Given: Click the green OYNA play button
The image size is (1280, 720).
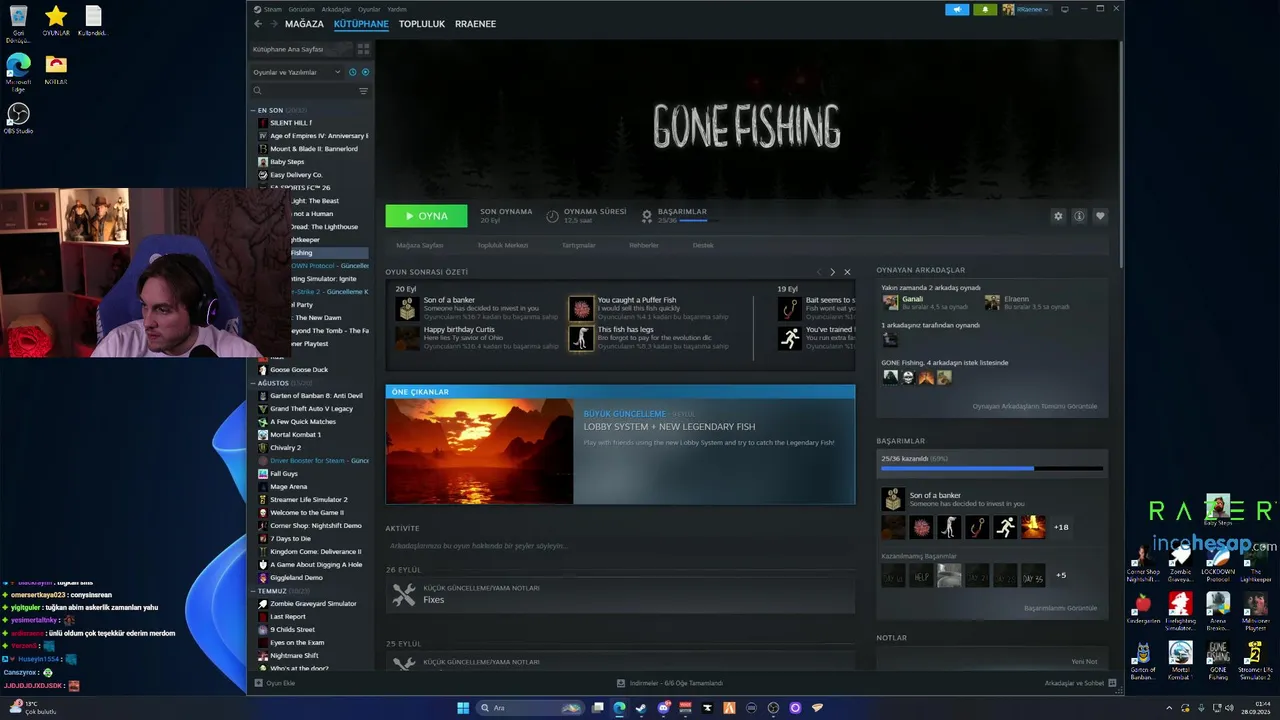Looking at the screenshot, I should [426, 216].
